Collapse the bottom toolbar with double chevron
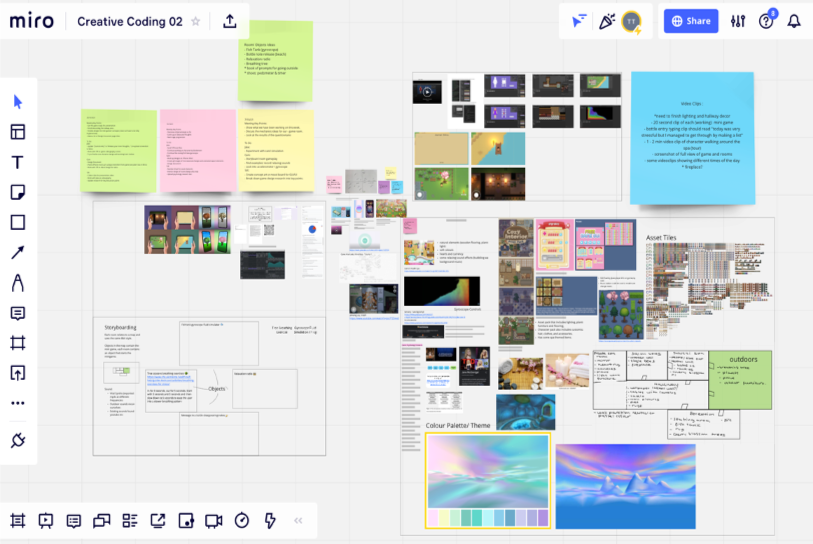Image resolution: width=813 pixels, height=544 pixels. (297, 520)
